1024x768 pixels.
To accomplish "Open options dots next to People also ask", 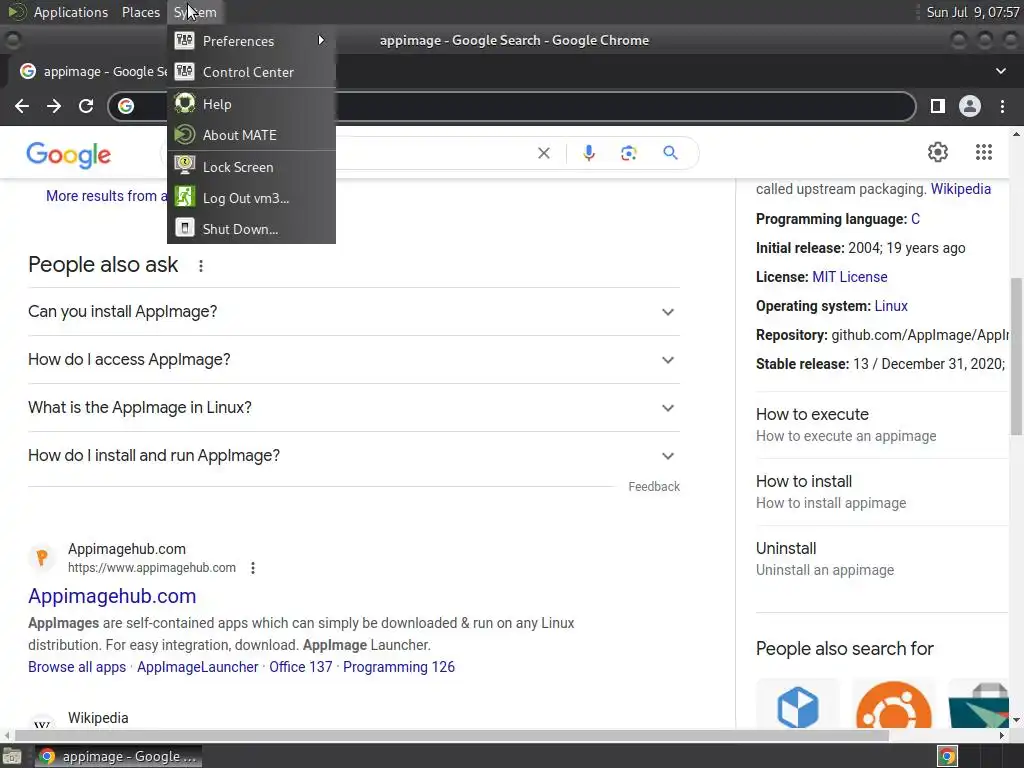I will coord(201,266).
